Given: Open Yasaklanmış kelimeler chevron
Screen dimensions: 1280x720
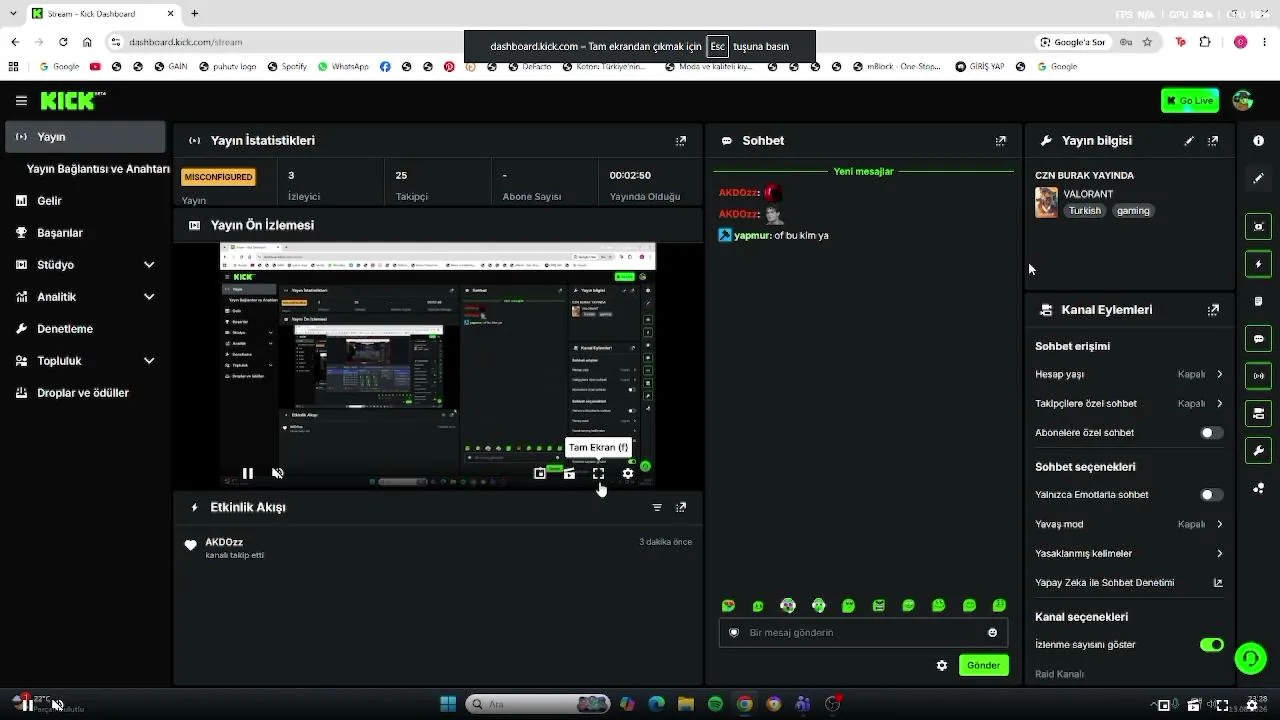Looking at the screenshot, I should coord(1219,553).
